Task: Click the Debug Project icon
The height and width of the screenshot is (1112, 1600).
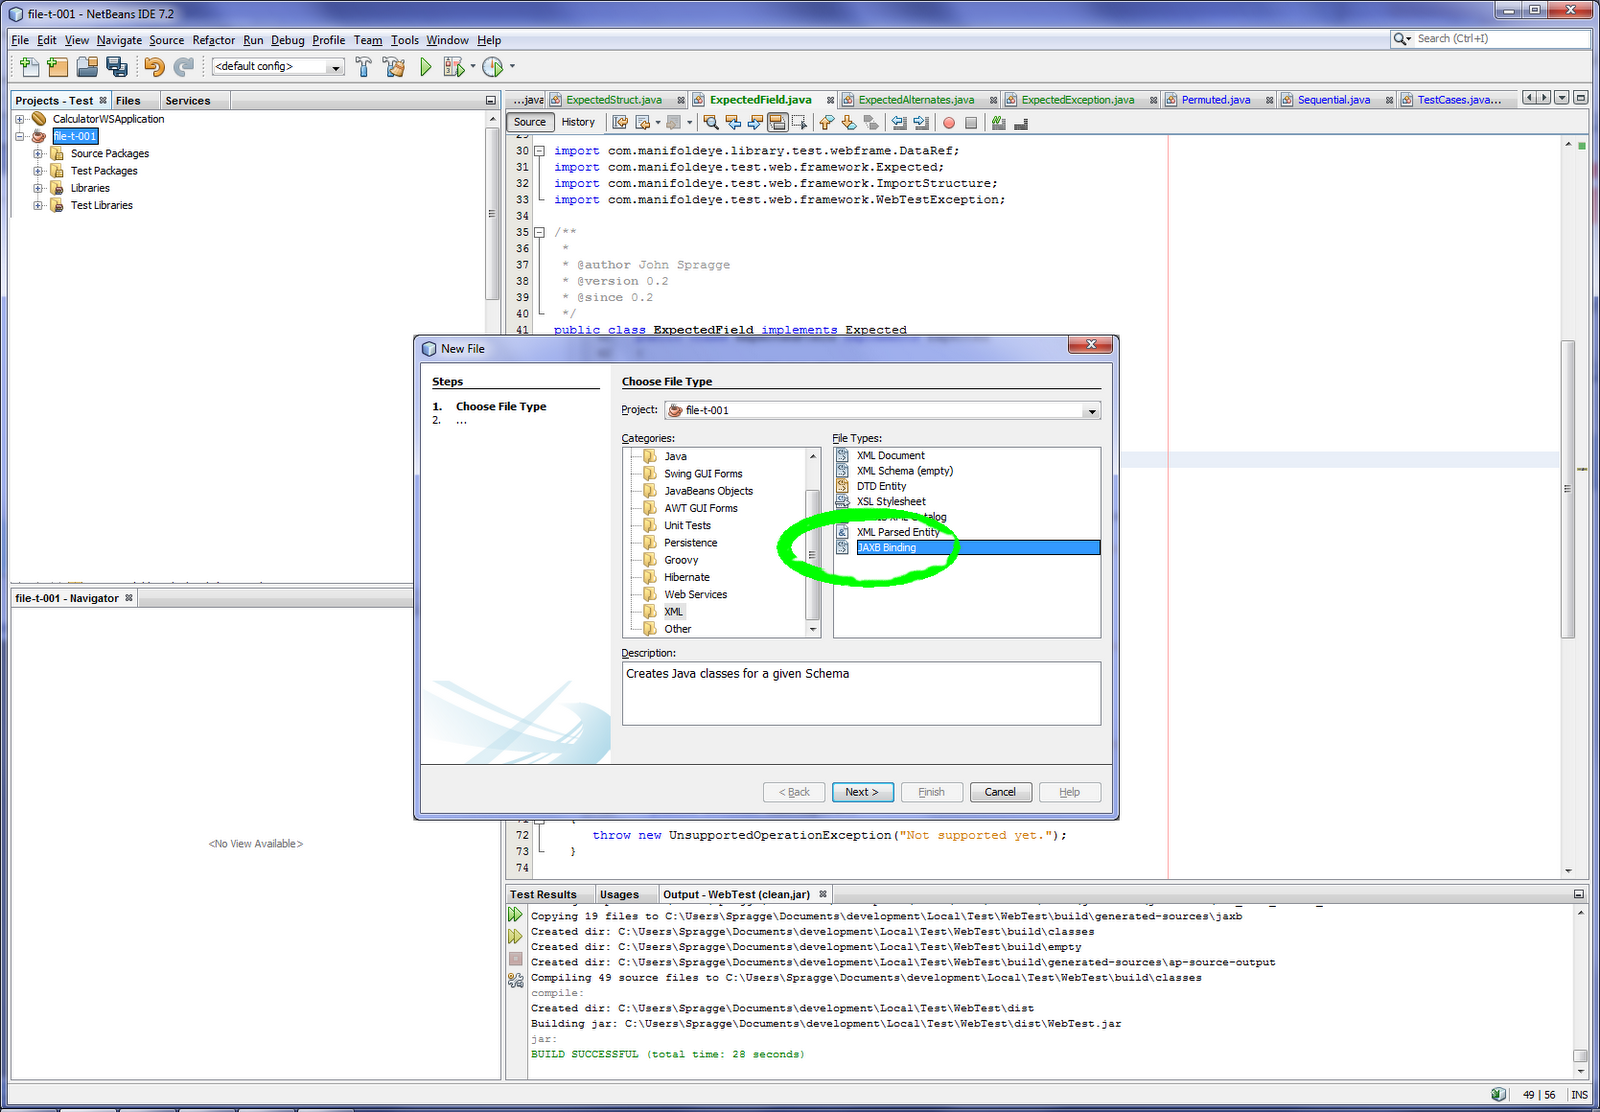Action: point(454,67)
